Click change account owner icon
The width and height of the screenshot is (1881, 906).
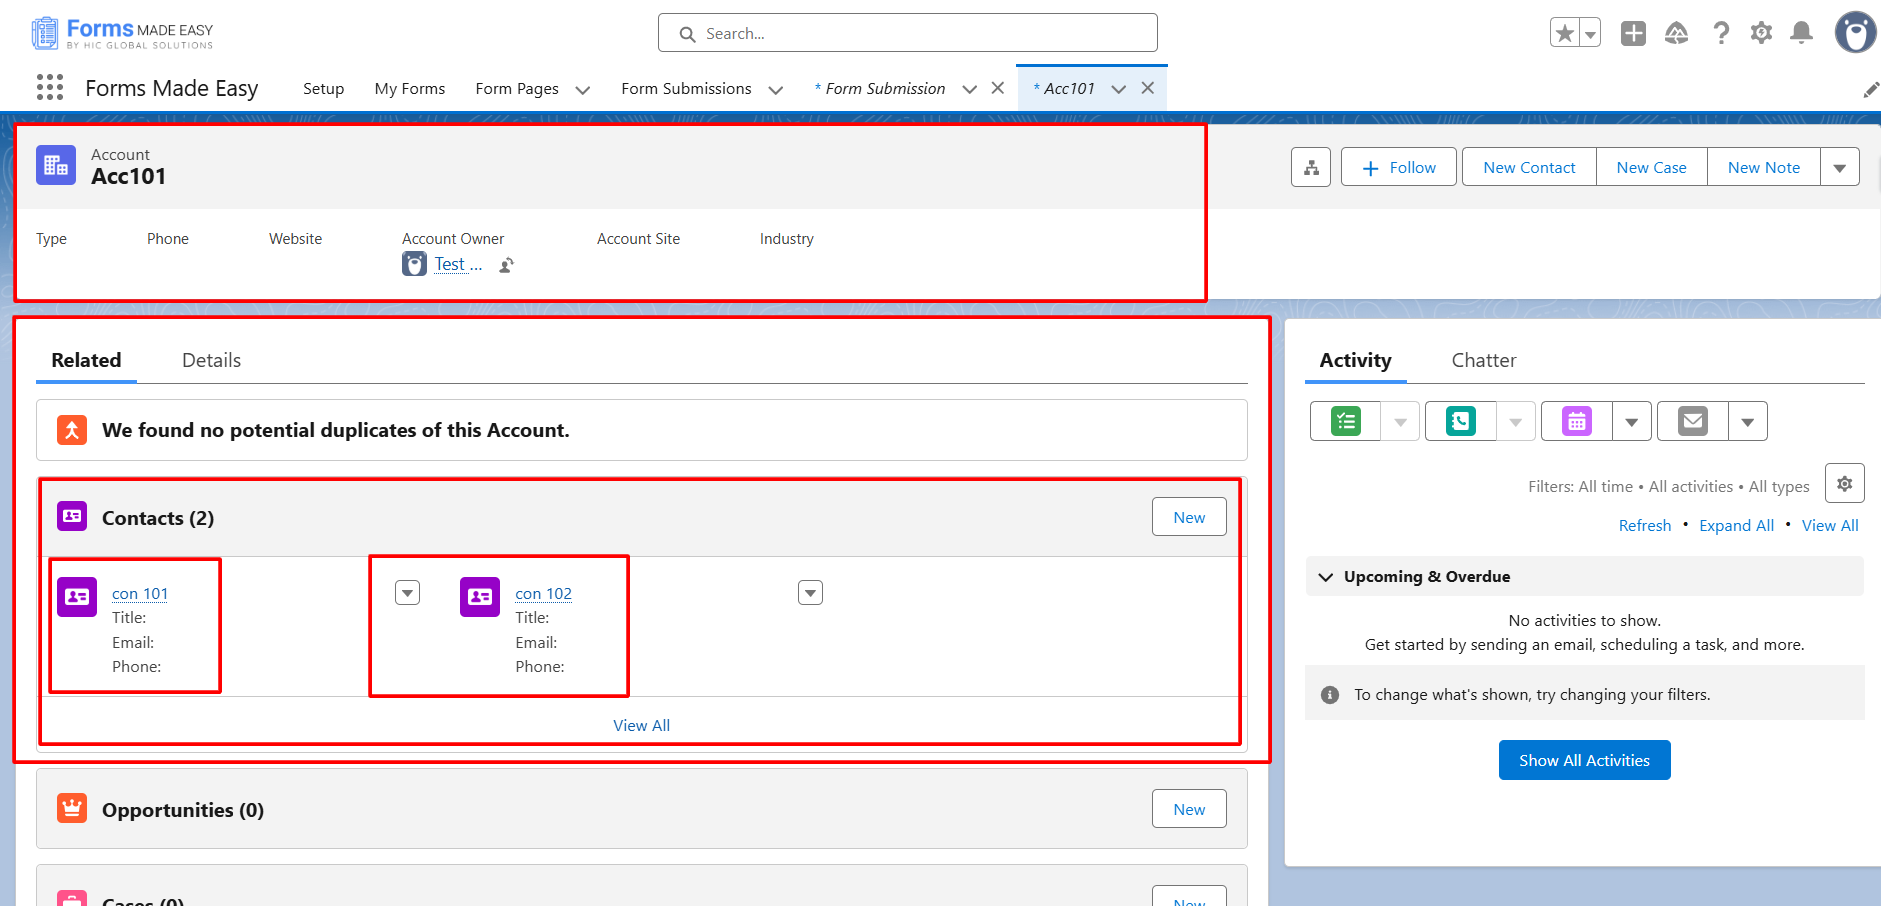coord(507,265)
